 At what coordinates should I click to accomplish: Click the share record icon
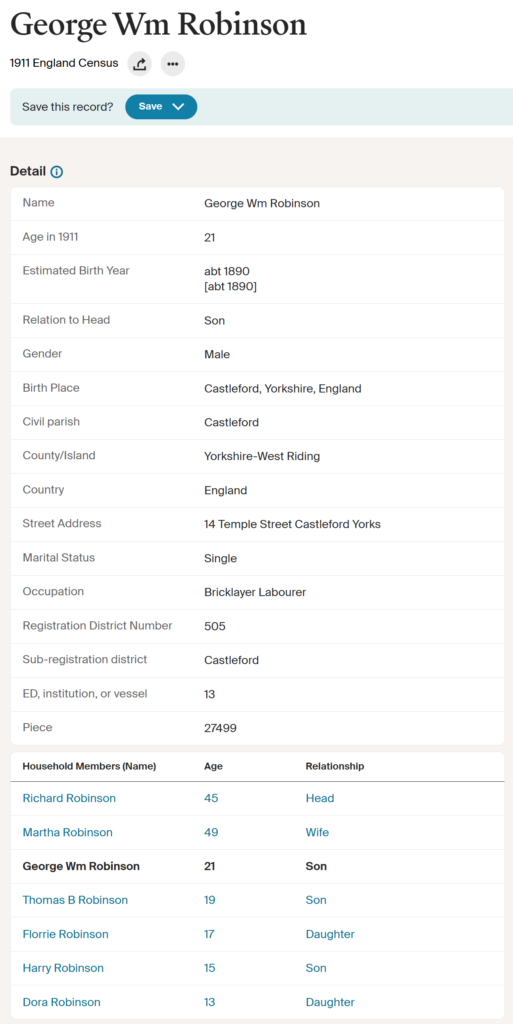(x=140, y=64)
